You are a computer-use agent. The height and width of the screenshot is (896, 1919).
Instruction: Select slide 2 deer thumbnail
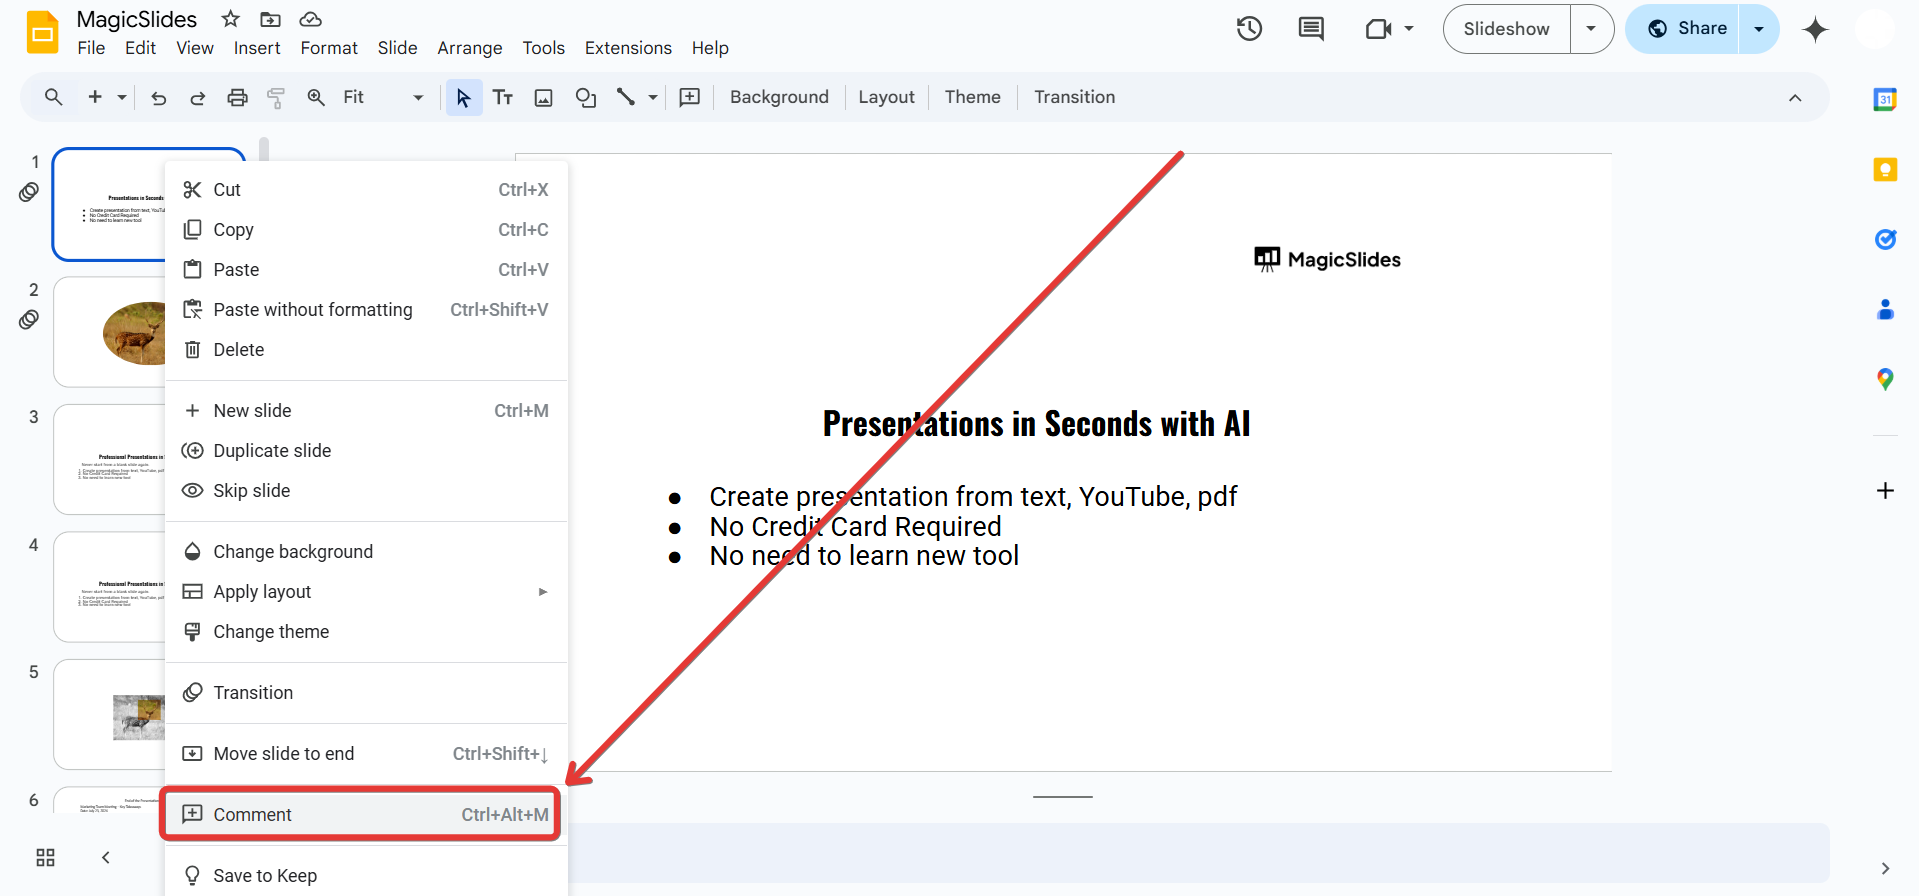109,332
